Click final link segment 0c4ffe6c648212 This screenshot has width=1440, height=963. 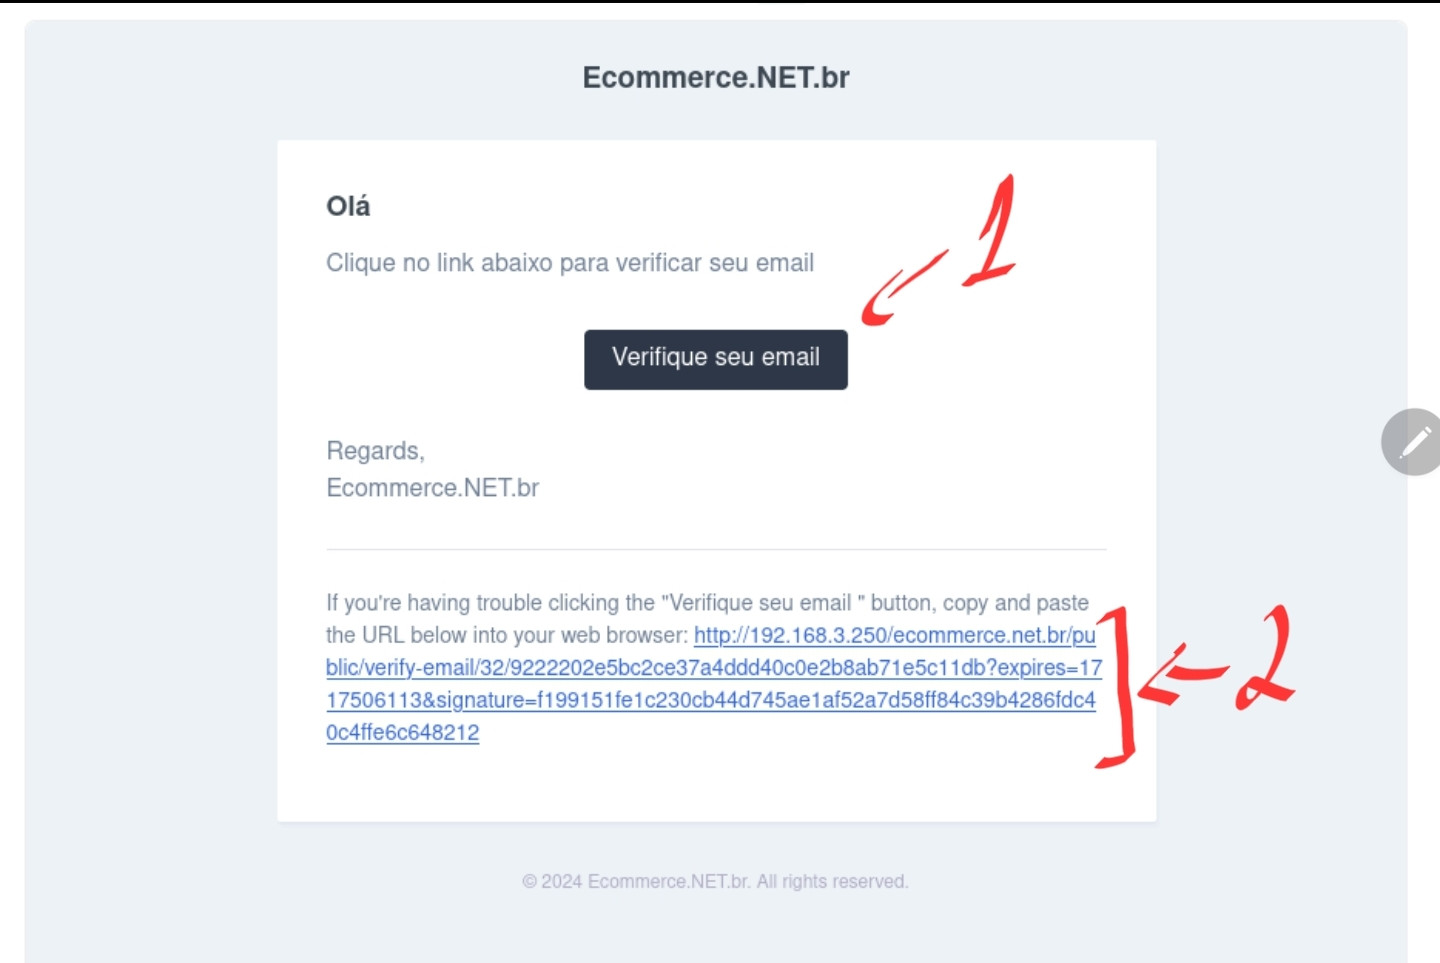click(x=403, y=732)
